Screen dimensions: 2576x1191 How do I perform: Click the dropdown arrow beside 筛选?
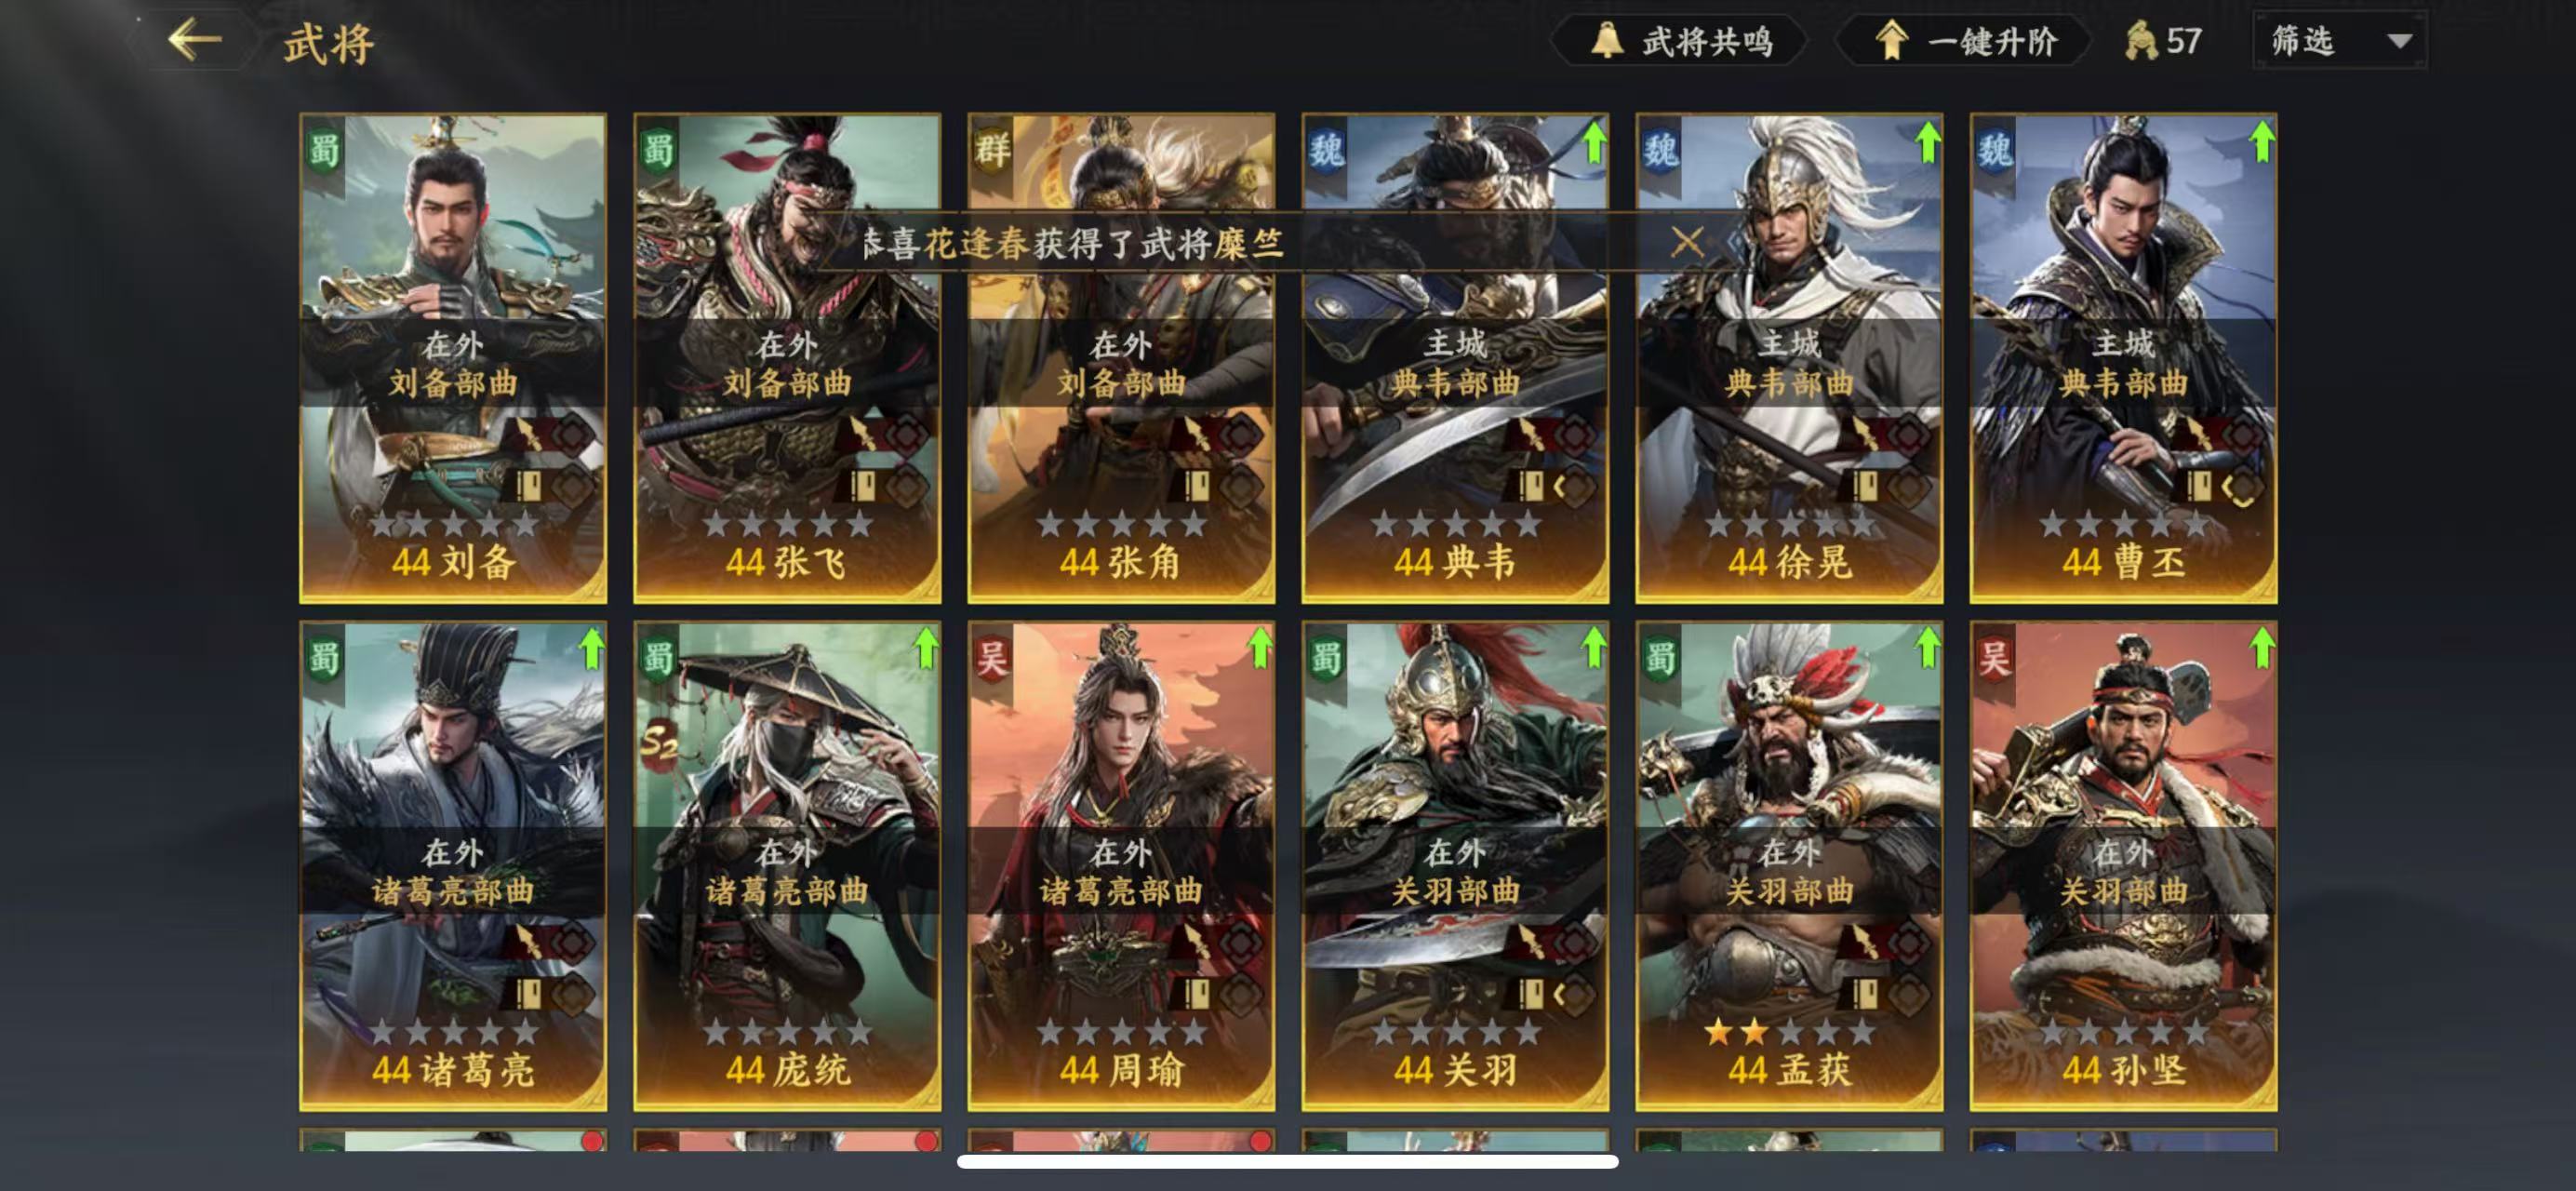(x=2399, y=41)
